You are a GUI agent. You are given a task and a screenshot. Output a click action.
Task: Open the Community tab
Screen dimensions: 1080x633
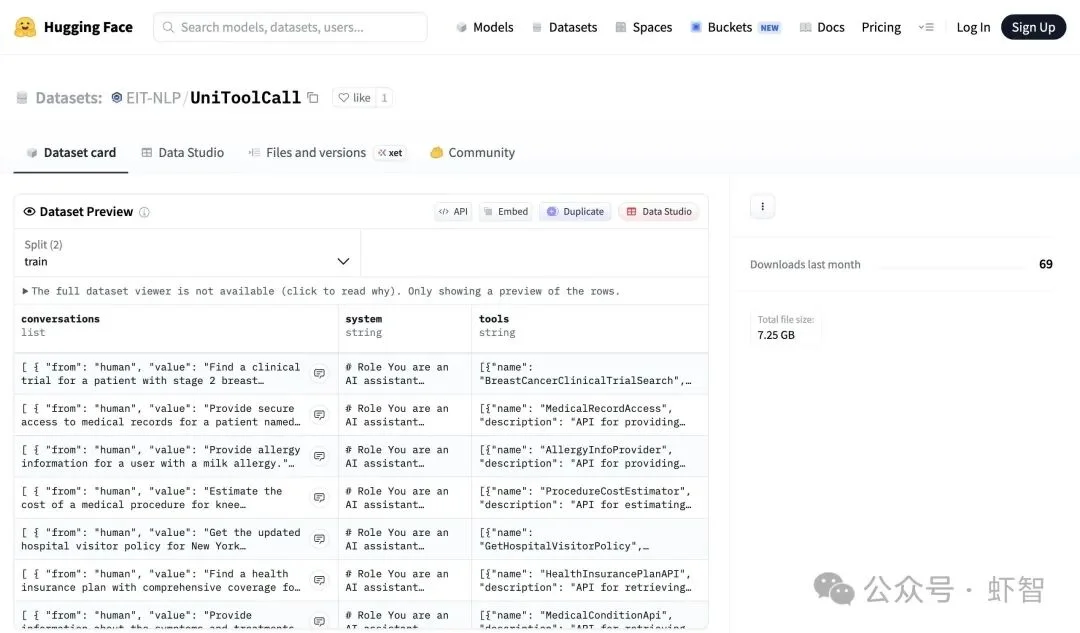point(472,153)
